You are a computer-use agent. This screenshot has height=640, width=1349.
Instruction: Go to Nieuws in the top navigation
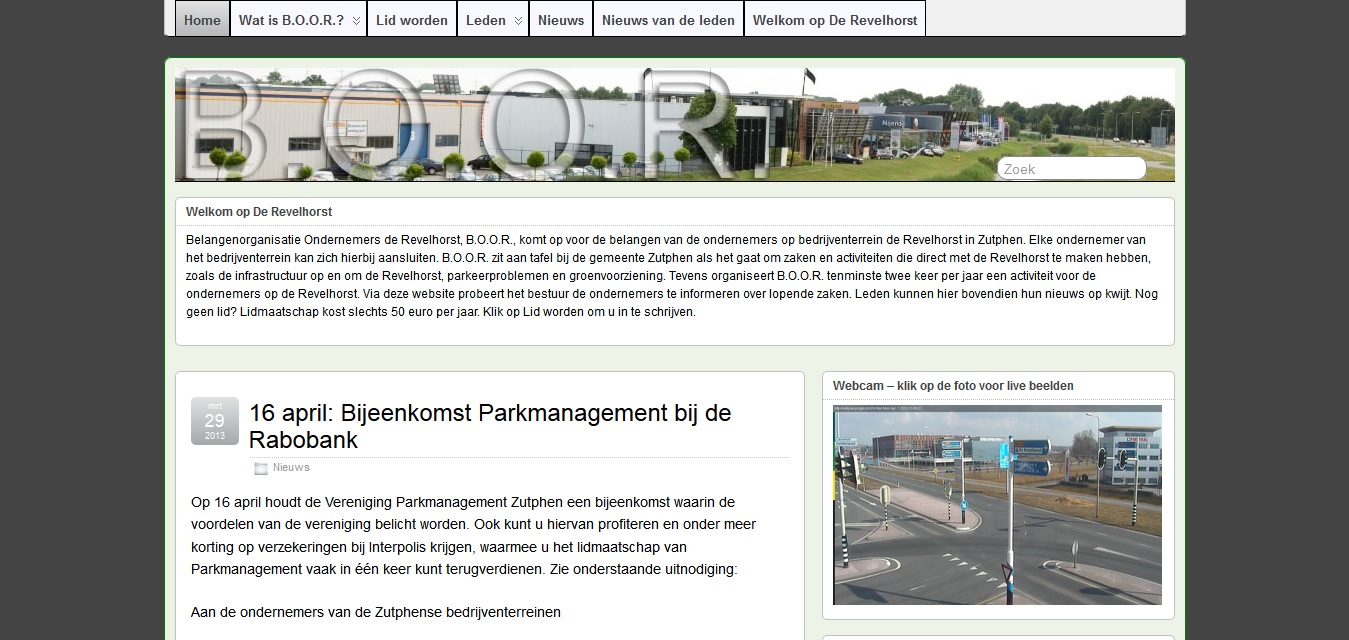click(x=561, y=20)
